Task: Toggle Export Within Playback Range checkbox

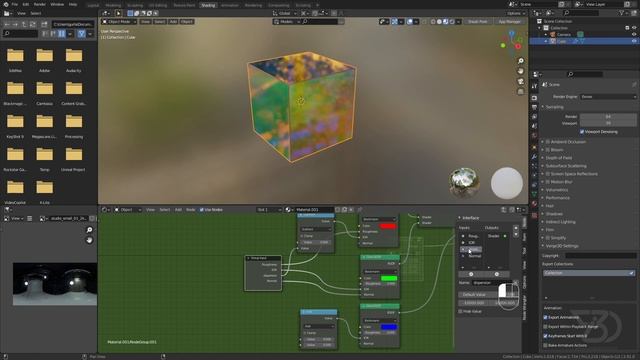Action: 545,327
